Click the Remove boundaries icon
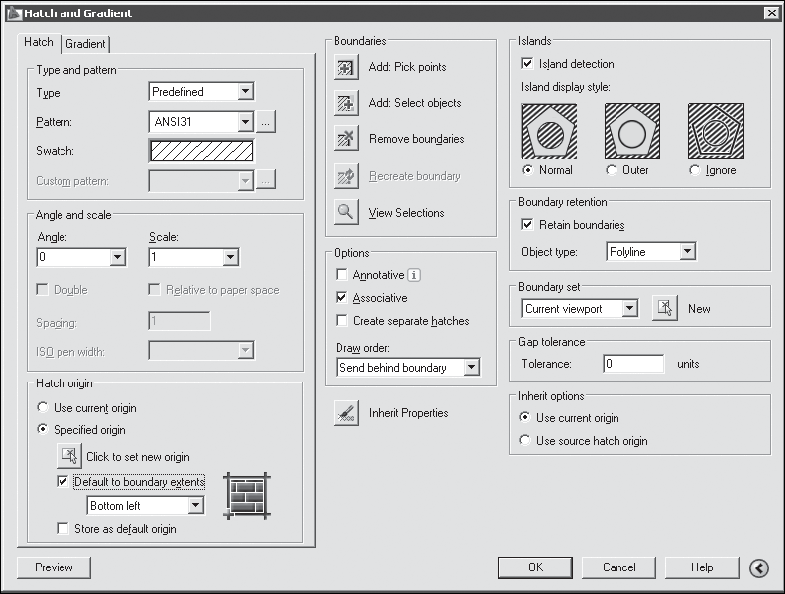 pyautogui.click(x=346, y=139)
